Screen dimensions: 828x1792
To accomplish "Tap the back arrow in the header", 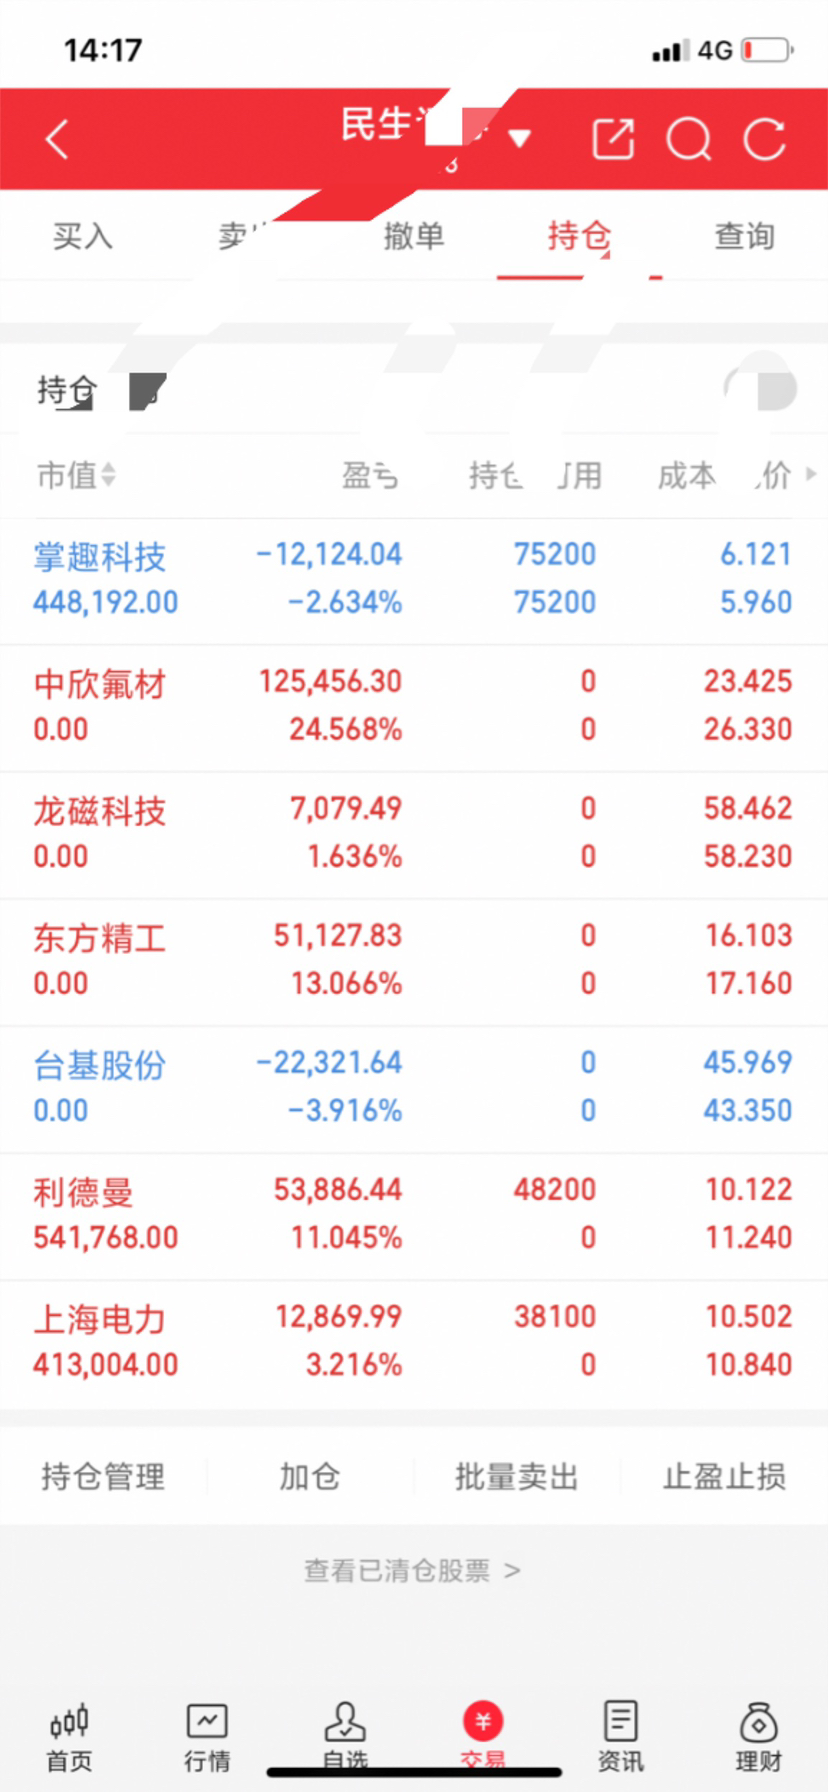I will 57,139.
